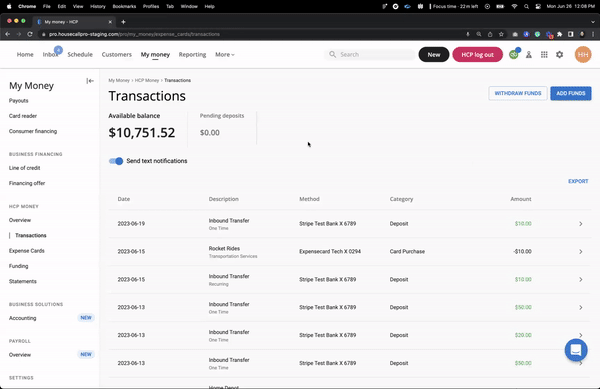Open the Inbox navigation item
The image size is (600, 389).
pos(50,55)
